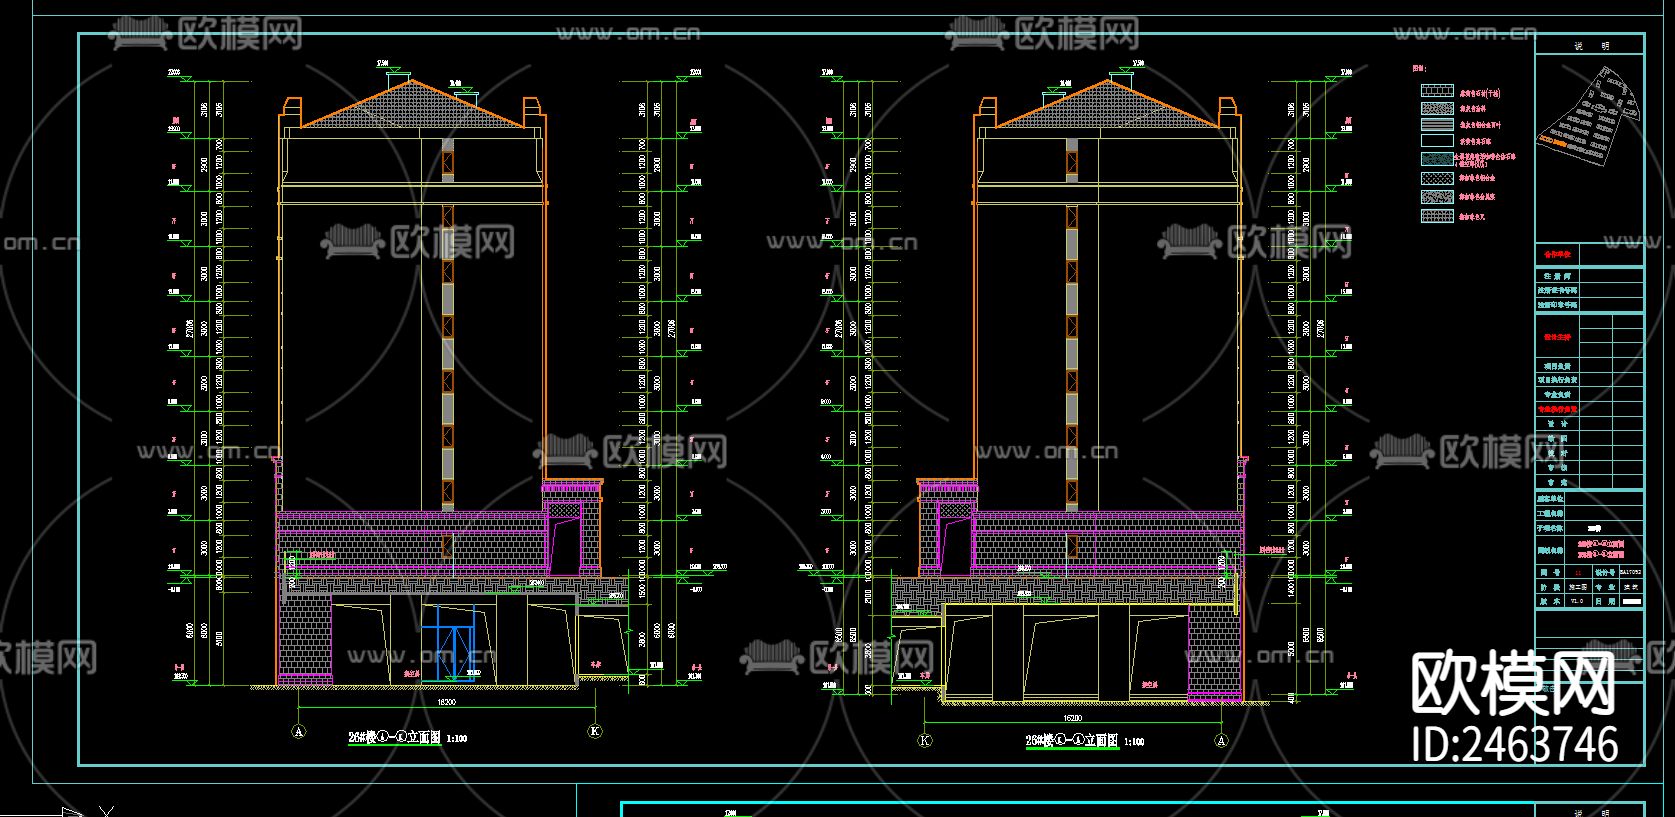Select the brick-pattern legend swatch
The width and height of the screenshot is (1675, 817).
point(1437,91)
